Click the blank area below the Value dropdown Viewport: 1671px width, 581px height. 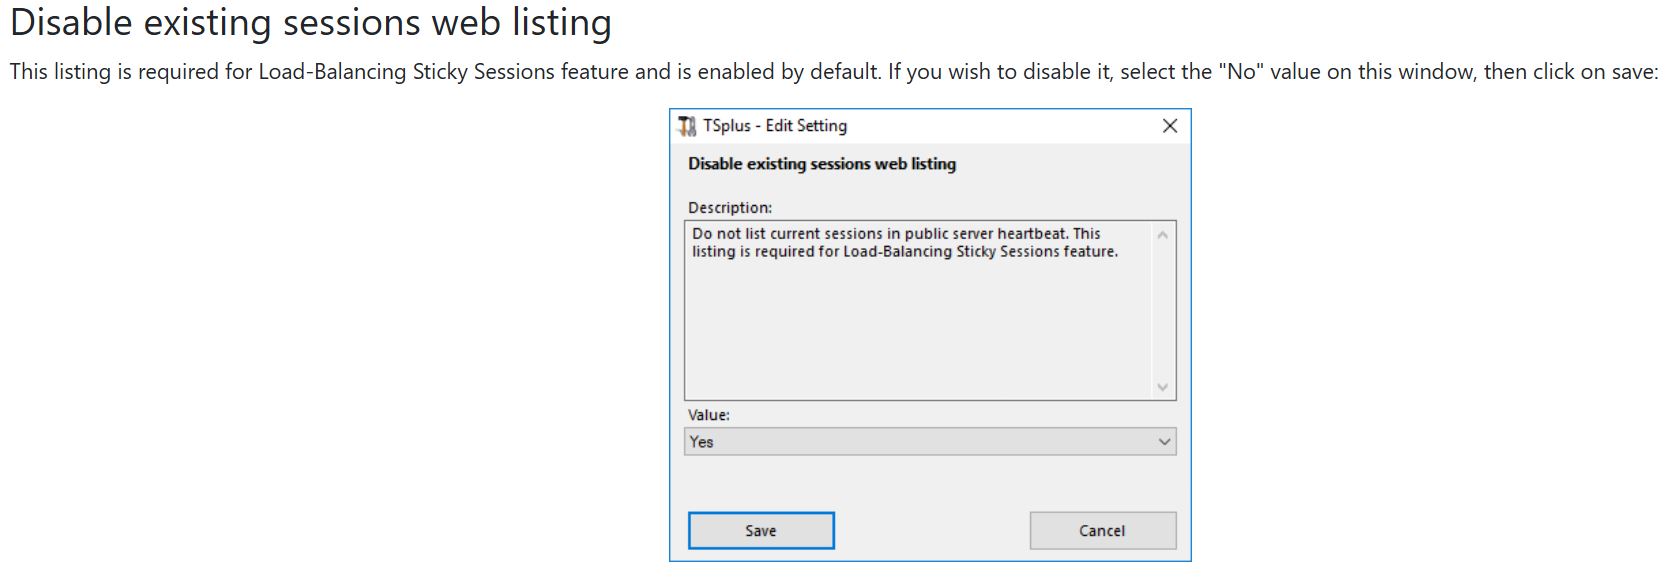pos(930,482)
